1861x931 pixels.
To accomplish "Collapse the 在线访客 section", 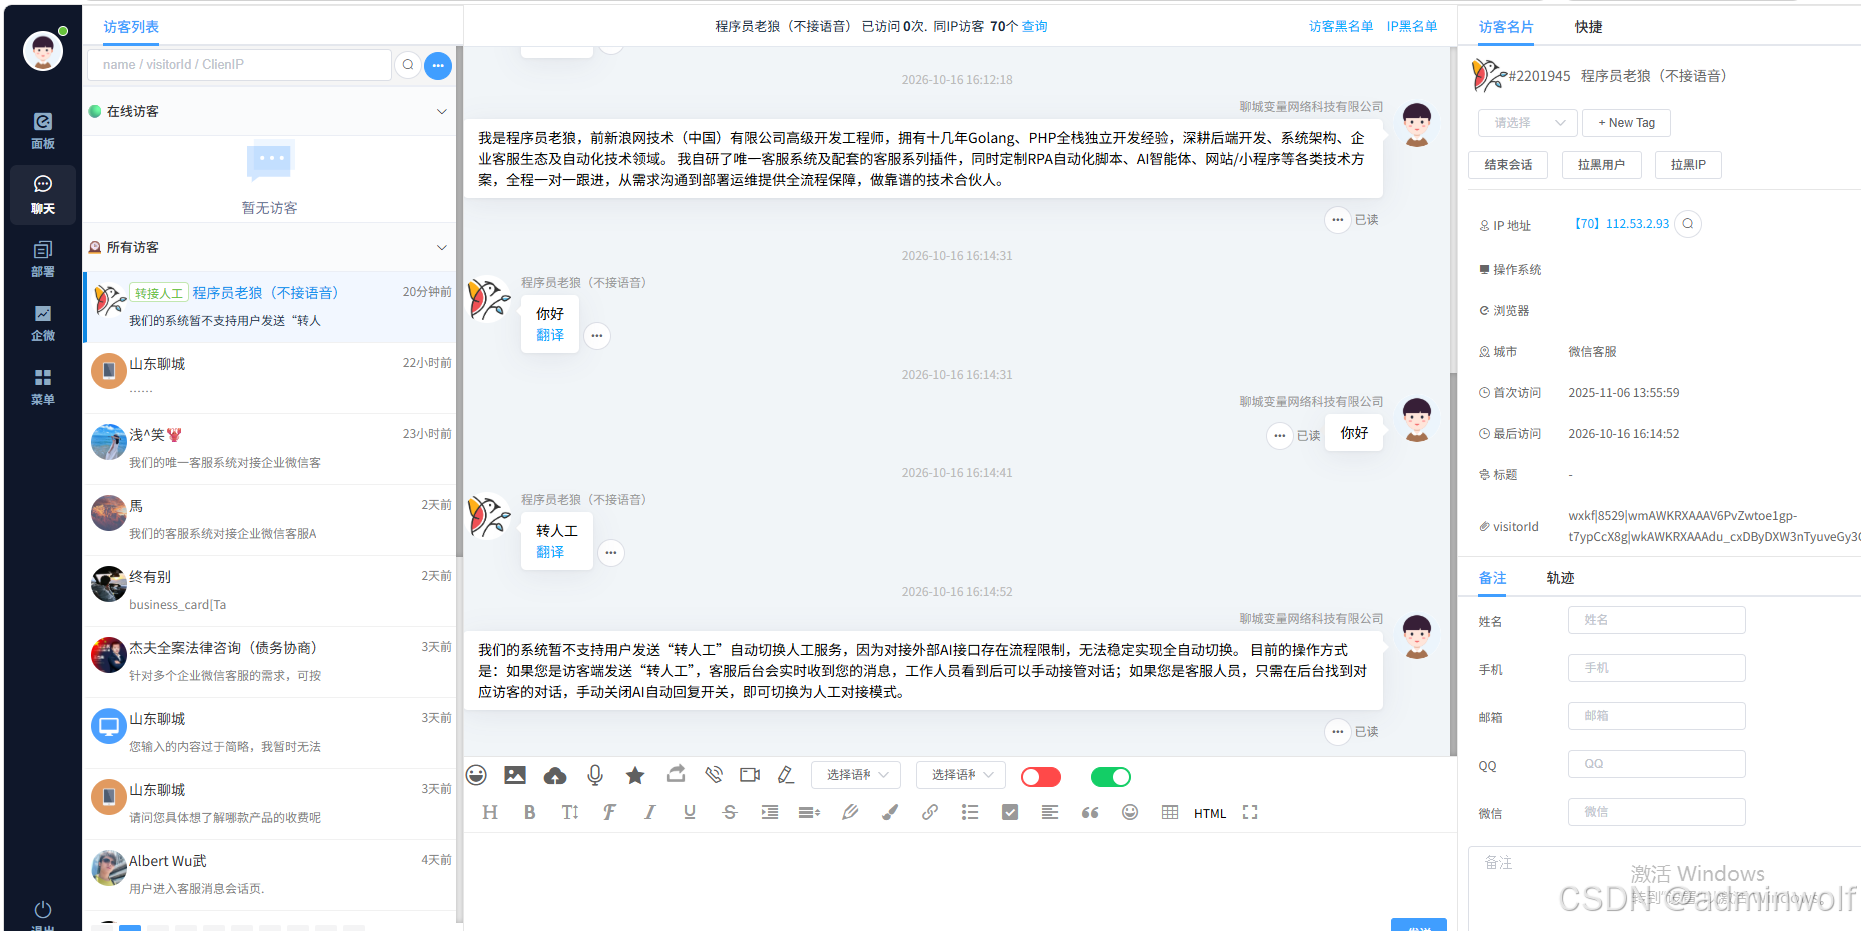I will pos(442,111).
